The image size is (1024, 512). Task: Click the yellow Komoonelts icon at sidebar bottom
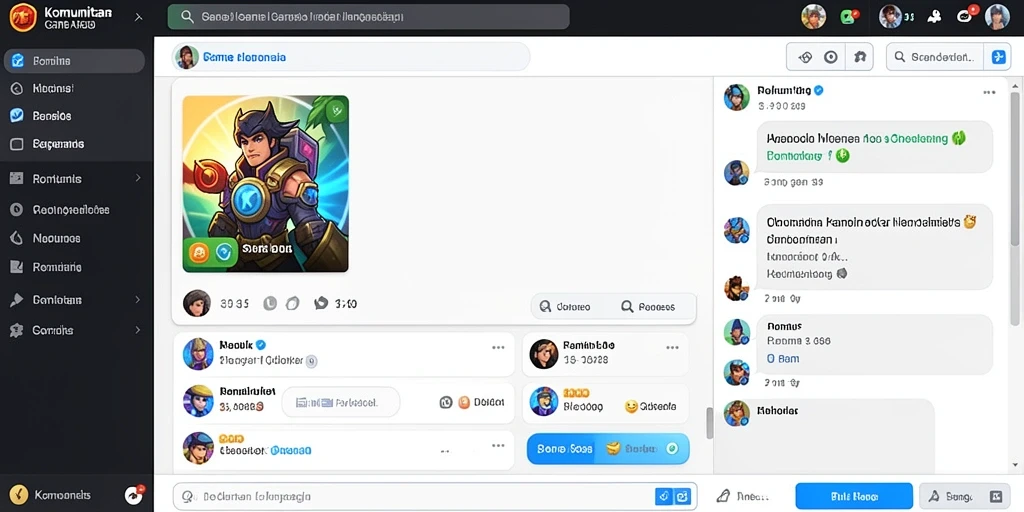point(19,495)
